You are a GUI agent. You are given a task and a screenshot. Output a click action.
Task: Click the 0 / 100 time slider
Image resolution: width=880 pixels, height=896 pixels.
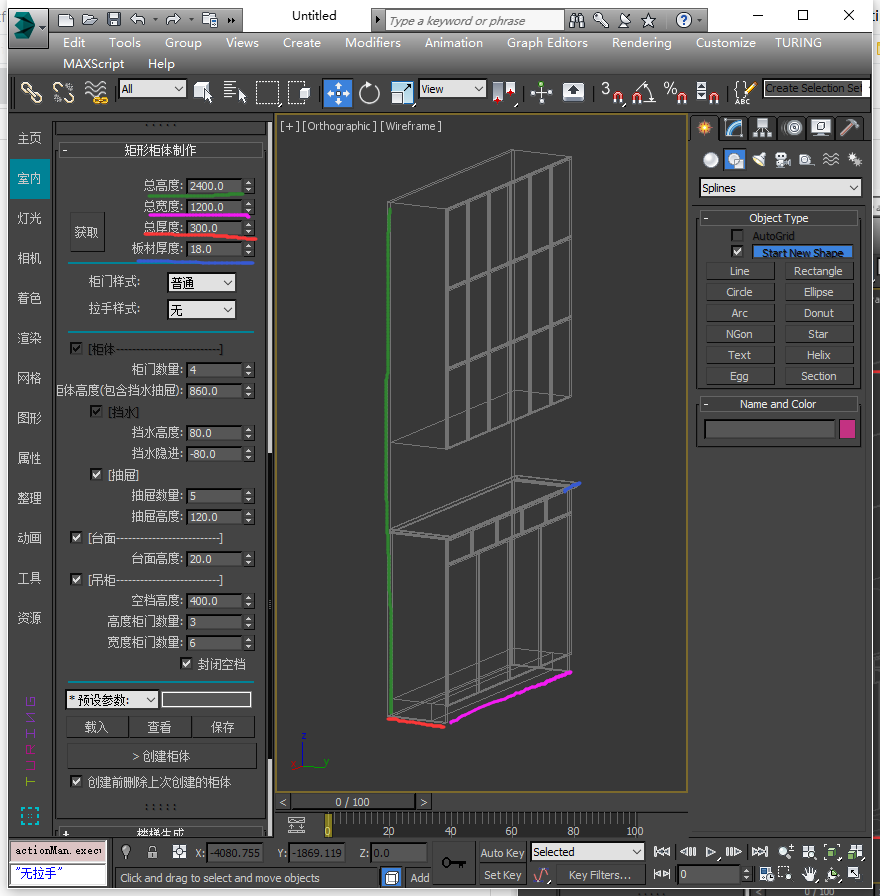(x=353, y=802)
